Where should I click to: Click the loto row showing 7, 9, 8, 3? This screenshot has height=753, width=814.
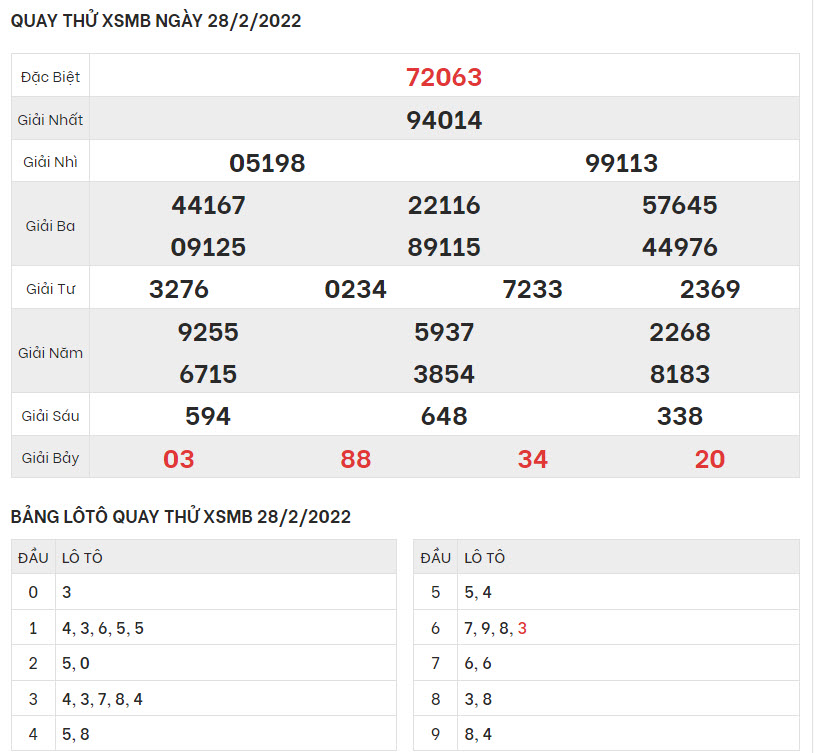[495, 628]
